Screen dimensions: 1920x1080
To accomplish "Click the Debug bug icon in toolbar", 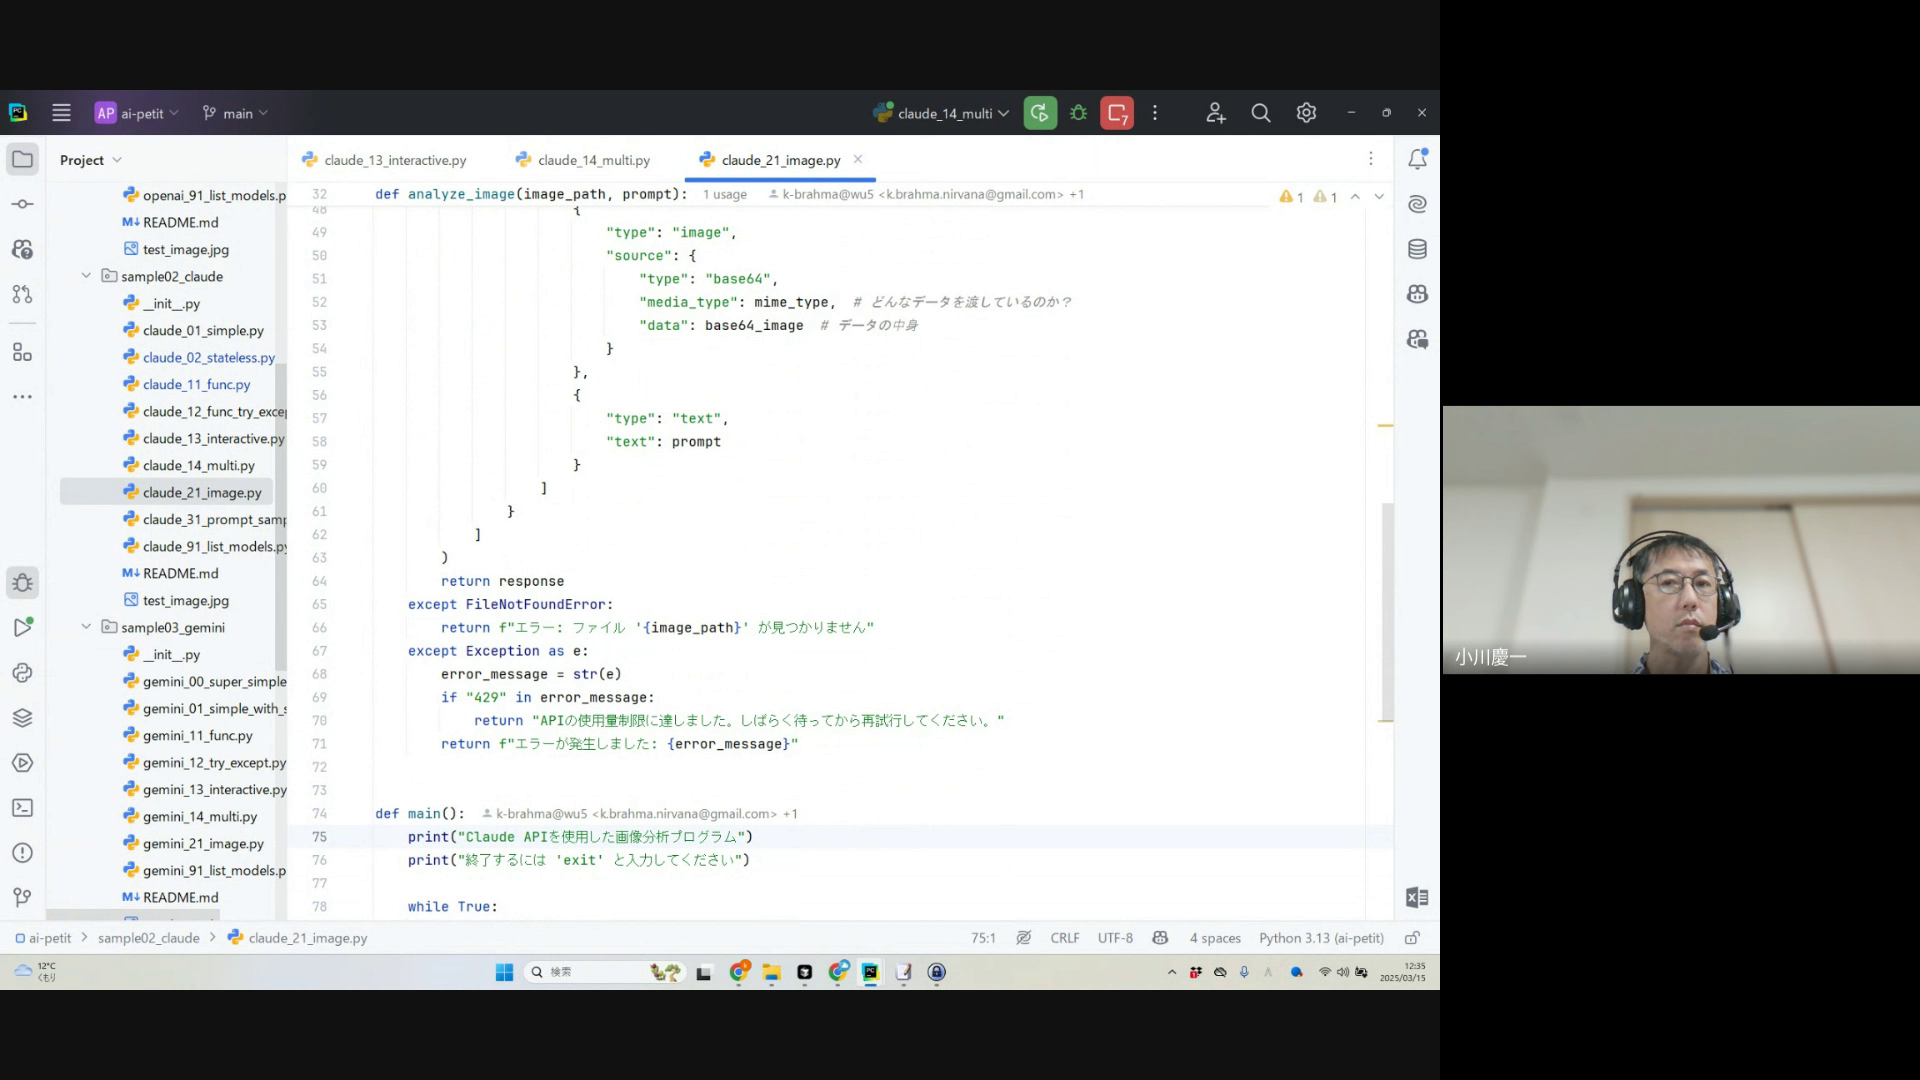I will coord(1078,113).
